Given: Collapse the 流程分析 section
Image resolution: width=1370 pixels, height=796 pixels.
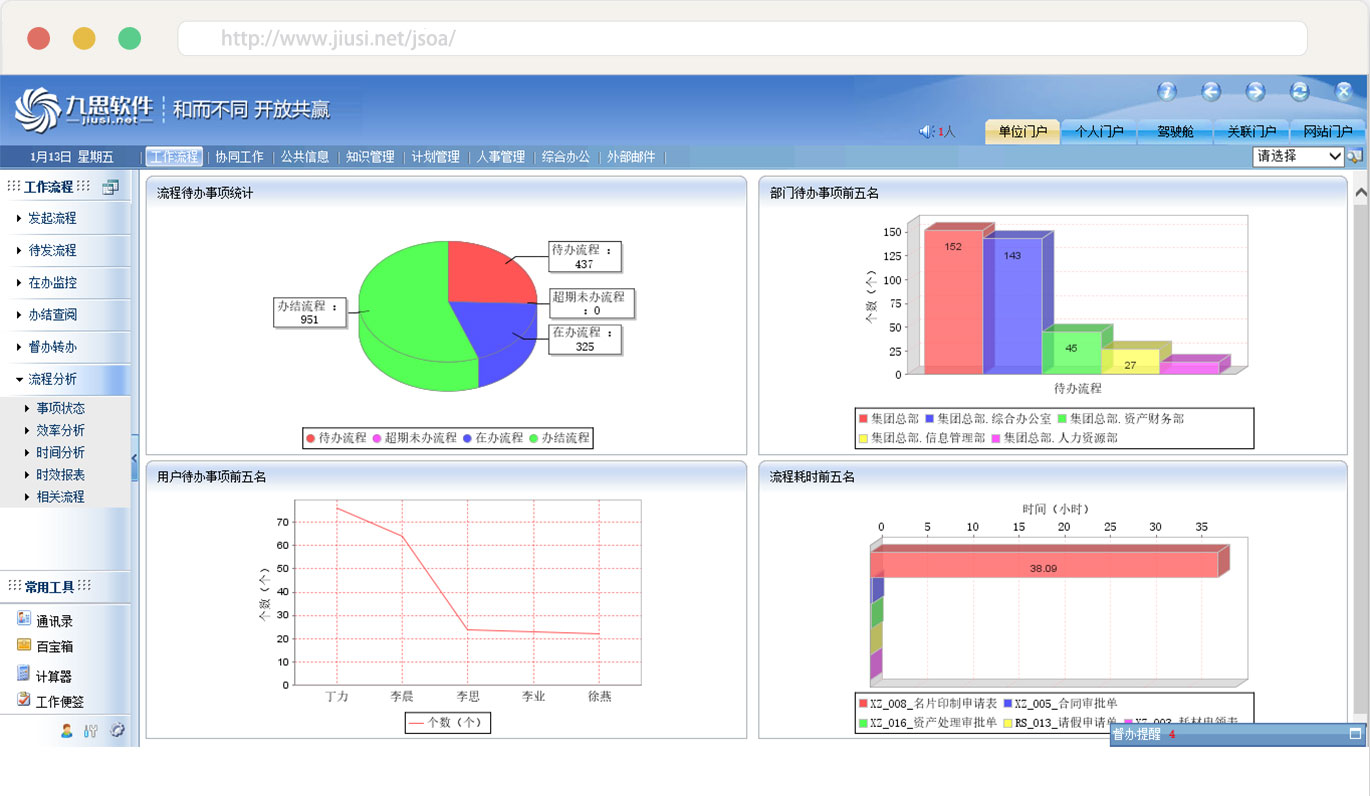Looking at the screenshot, I should [52, 379].
